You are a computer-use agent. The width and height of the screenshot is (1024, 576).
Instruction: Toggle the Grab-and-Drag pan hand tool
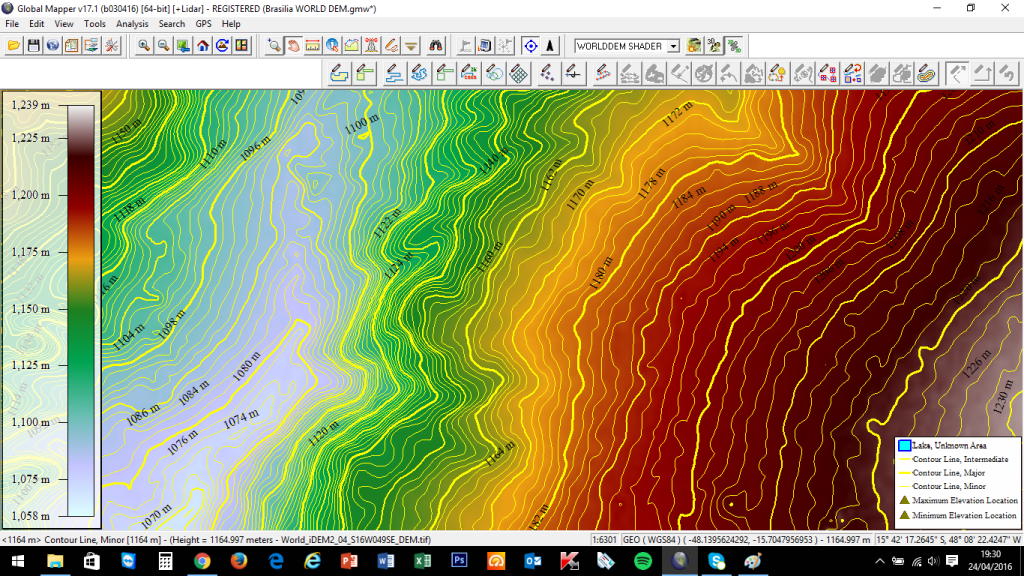[x=294, y=46]
